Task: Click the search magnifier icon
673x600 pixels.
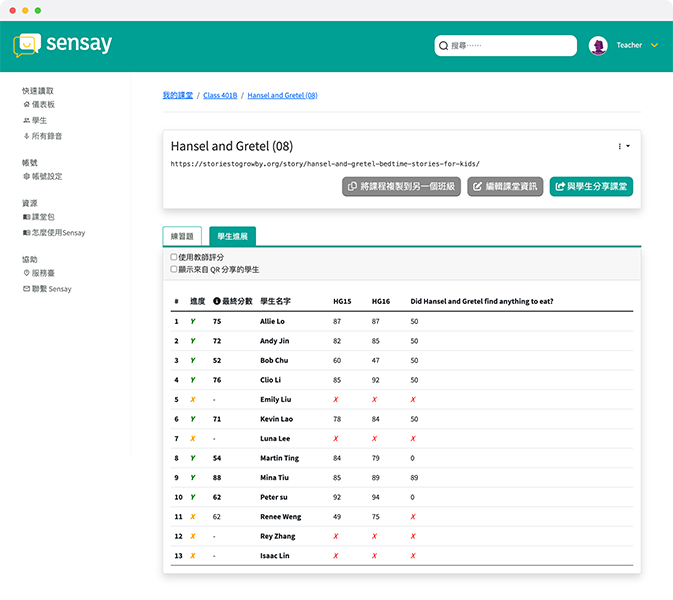Action: (443, 46)
